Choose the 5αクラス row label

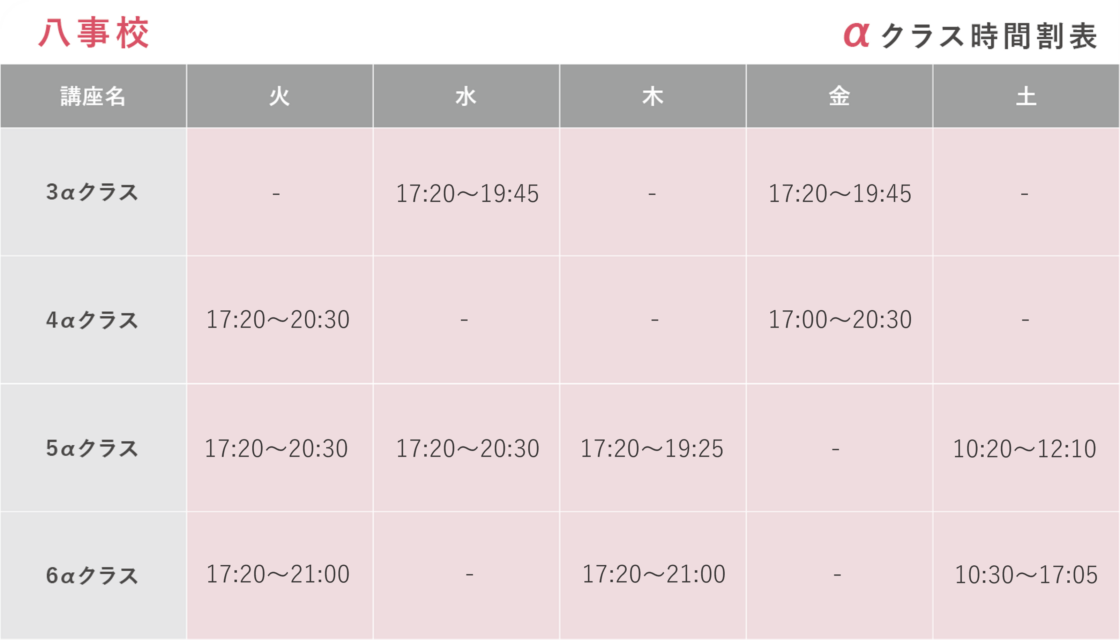coord(92,449)
